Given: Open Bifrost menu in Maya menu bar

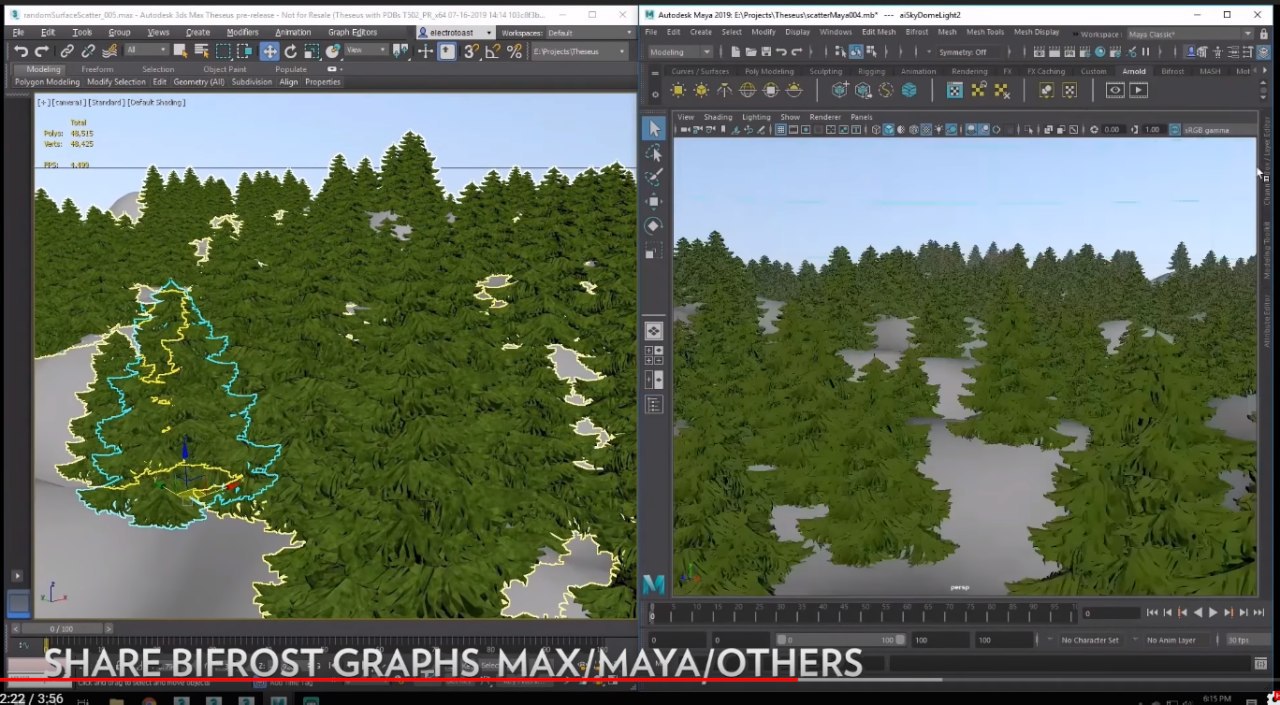Looking at the screenshot, I should tap(916, 32).
